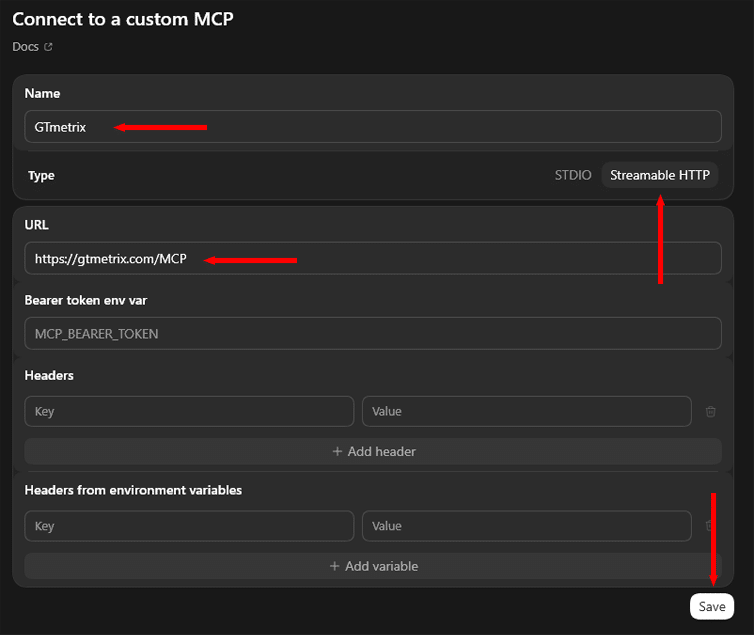754x635 pixels.
Task: Add header button
Action: [373, 451]
